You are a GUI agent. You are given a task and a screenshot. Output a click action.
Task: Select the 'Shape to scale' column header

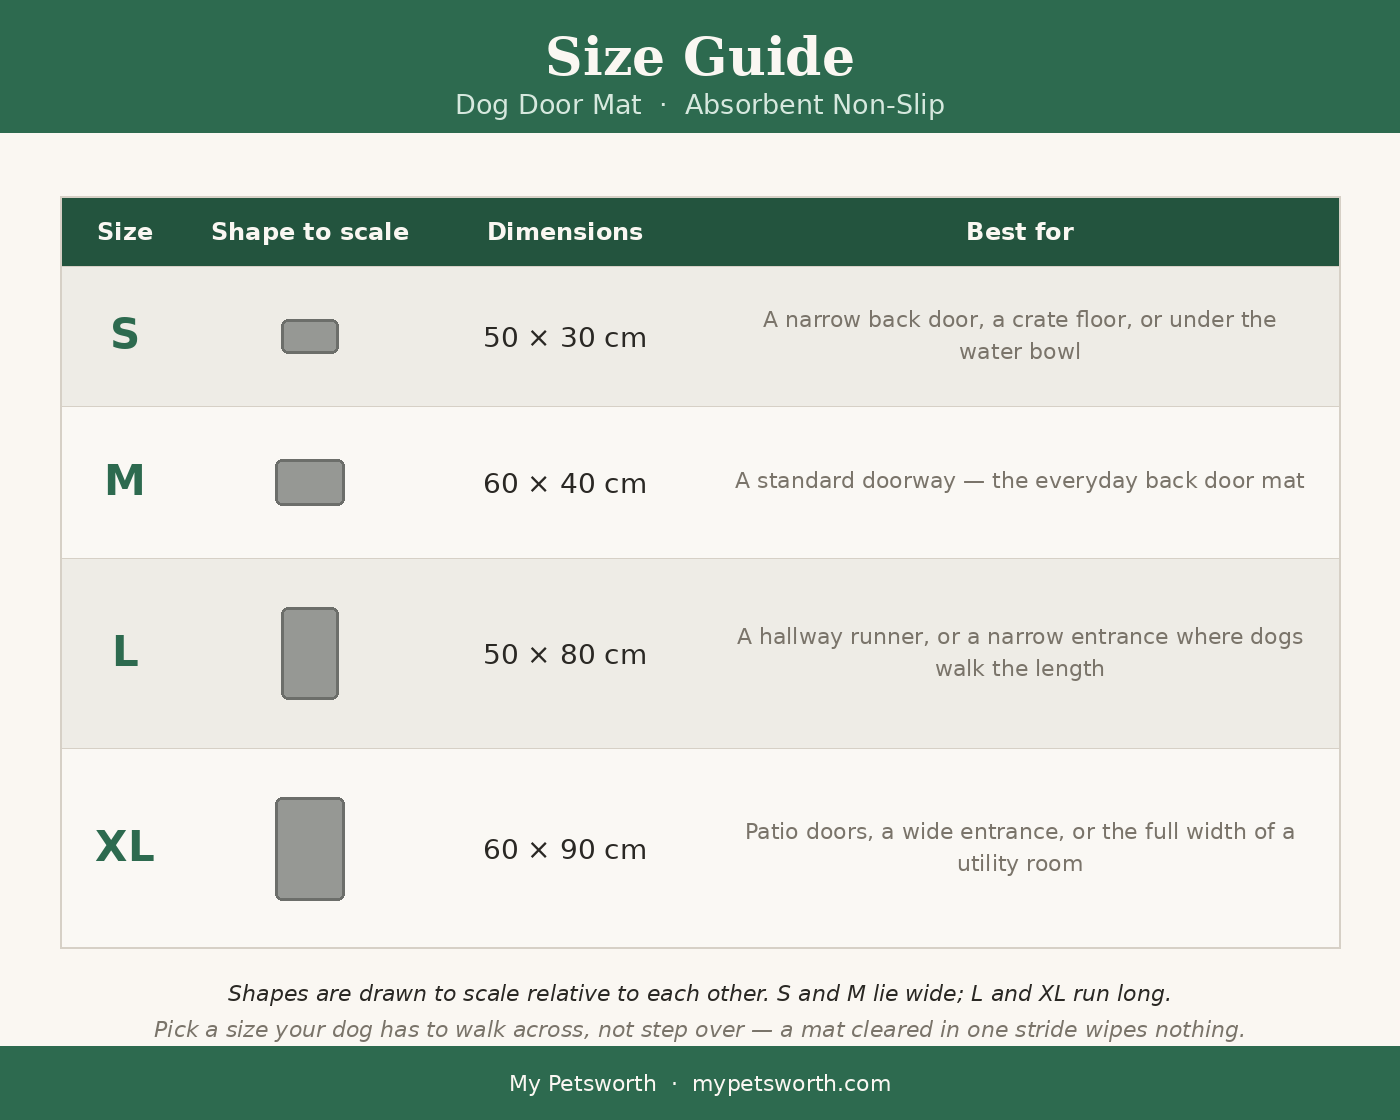pyautogui.click(x=310, y=233)
